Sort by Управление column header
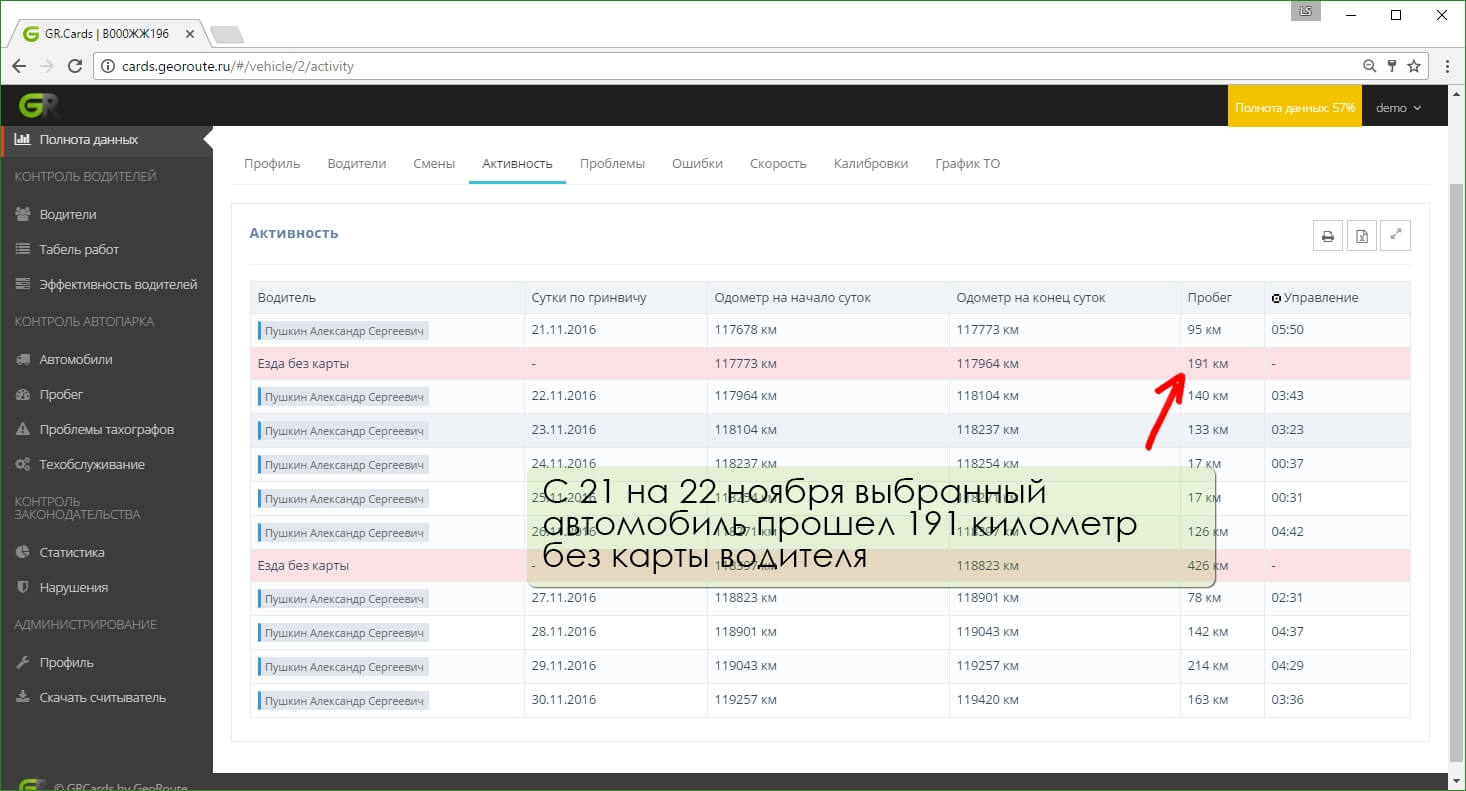The image size is (1466, 791). (1320, 298)
